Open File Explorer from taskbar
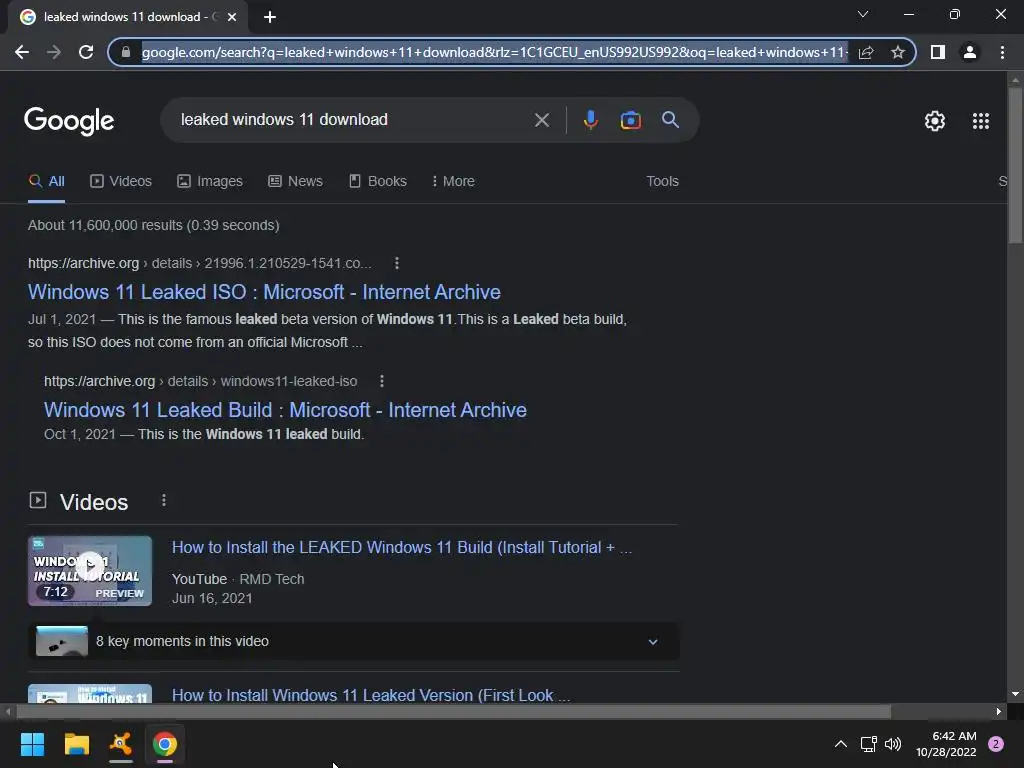 pos(76,744)
